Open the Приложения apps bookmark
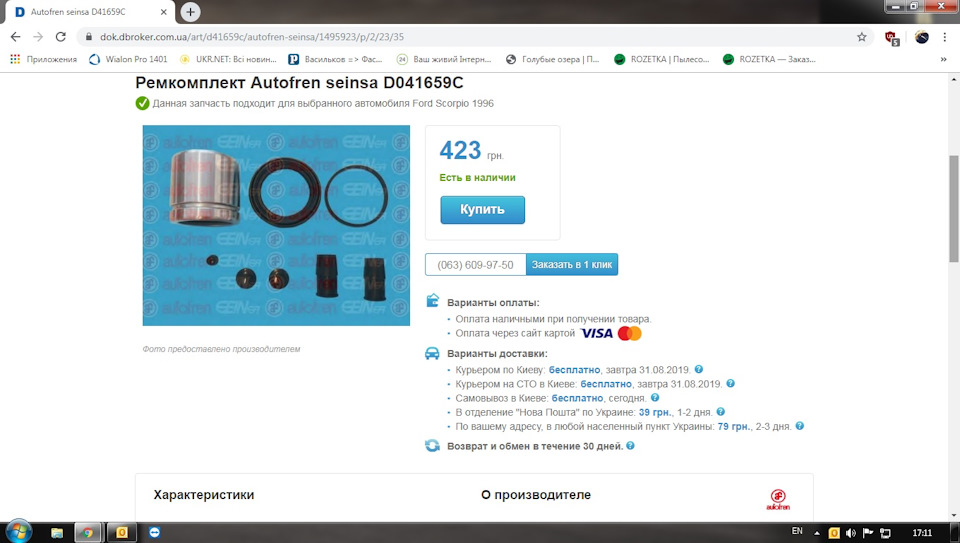This screenshot has width=960, height=543. (43, 59)
